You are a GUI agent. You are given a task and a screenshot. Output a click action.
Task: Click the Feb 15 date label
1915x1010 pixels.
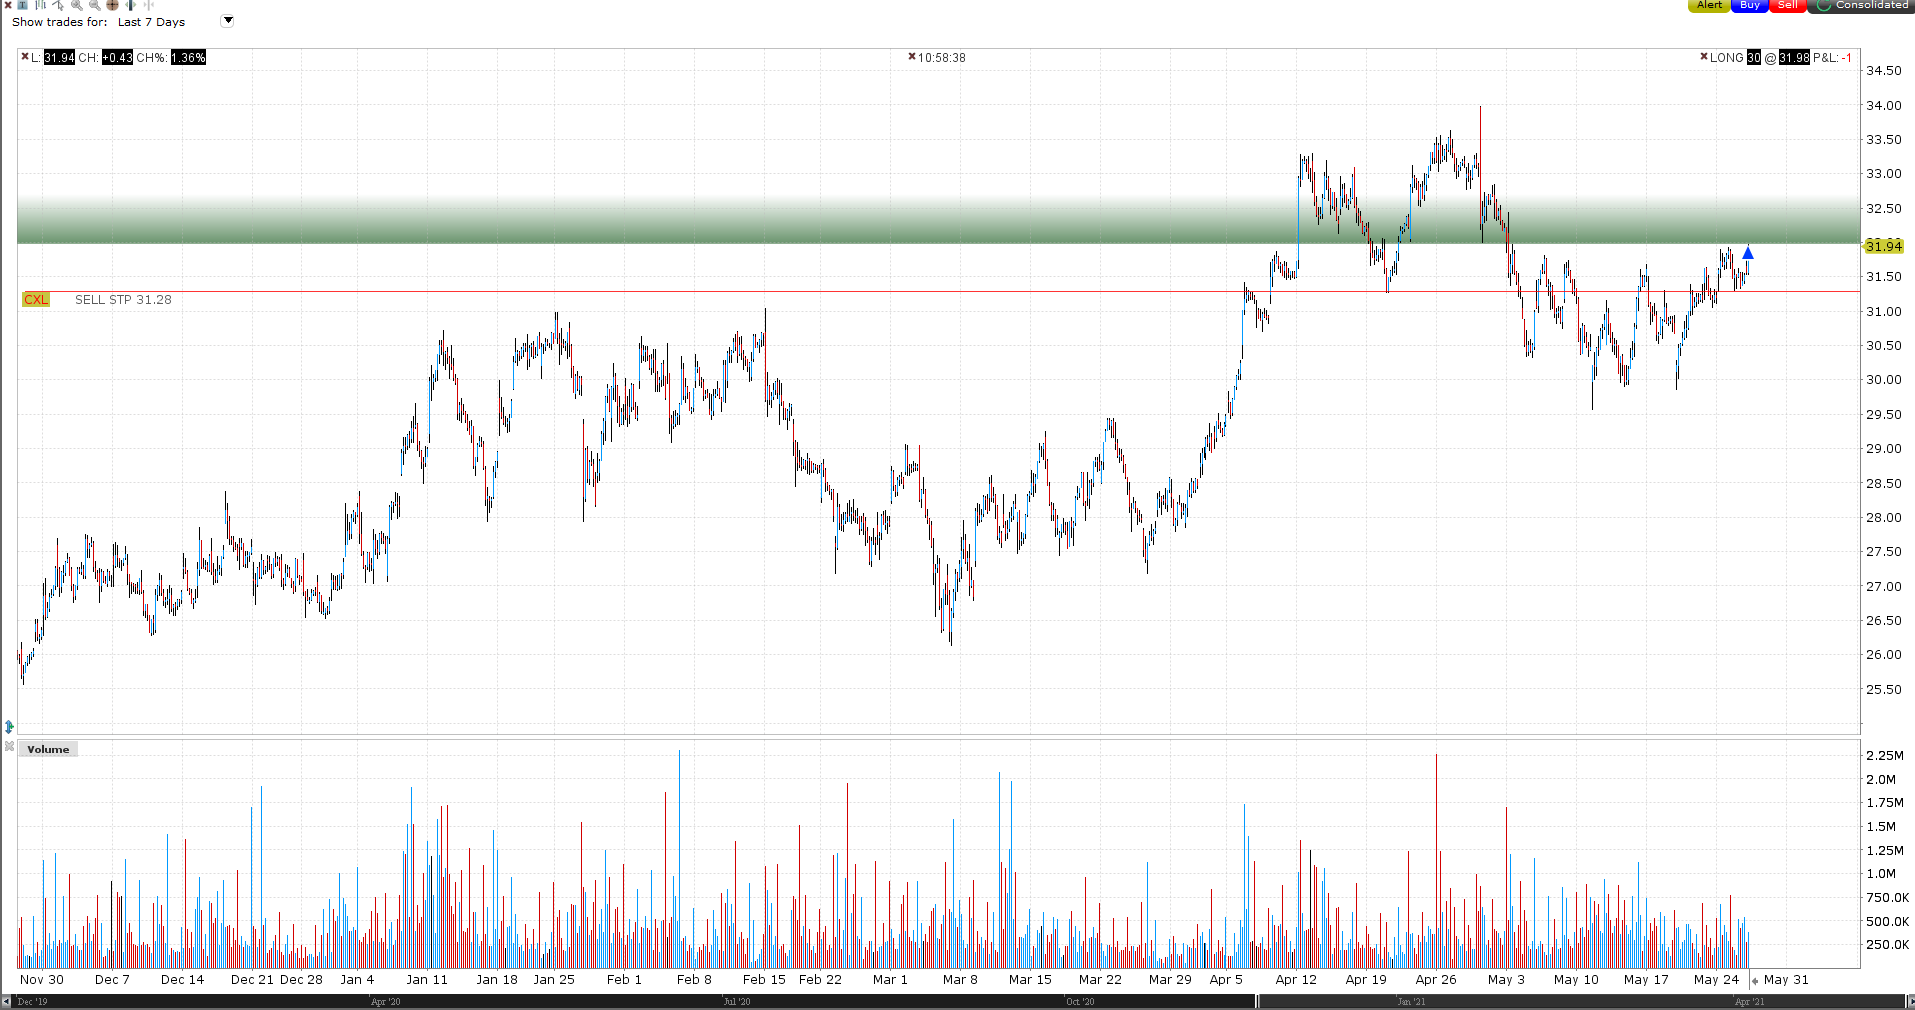764,980
